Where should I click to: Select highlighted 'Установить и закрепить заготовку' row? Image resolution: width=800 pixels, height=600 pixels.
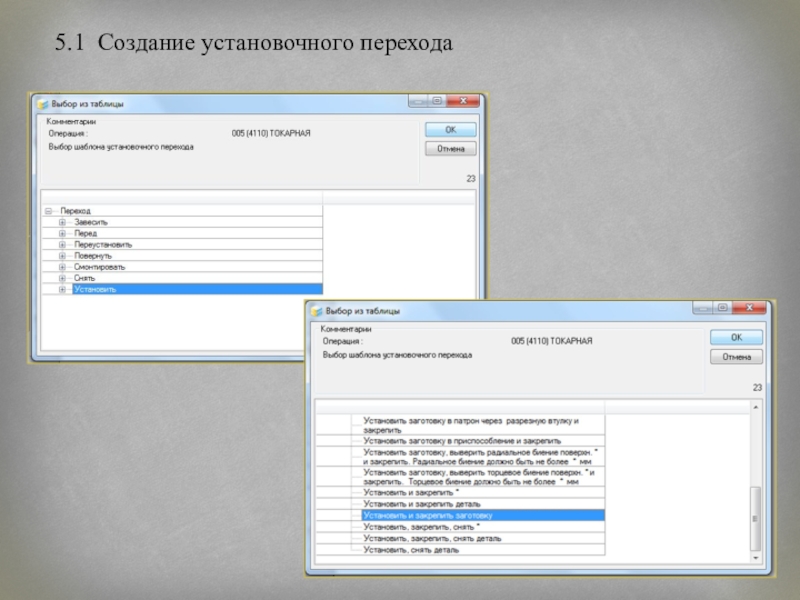point(428,516)
